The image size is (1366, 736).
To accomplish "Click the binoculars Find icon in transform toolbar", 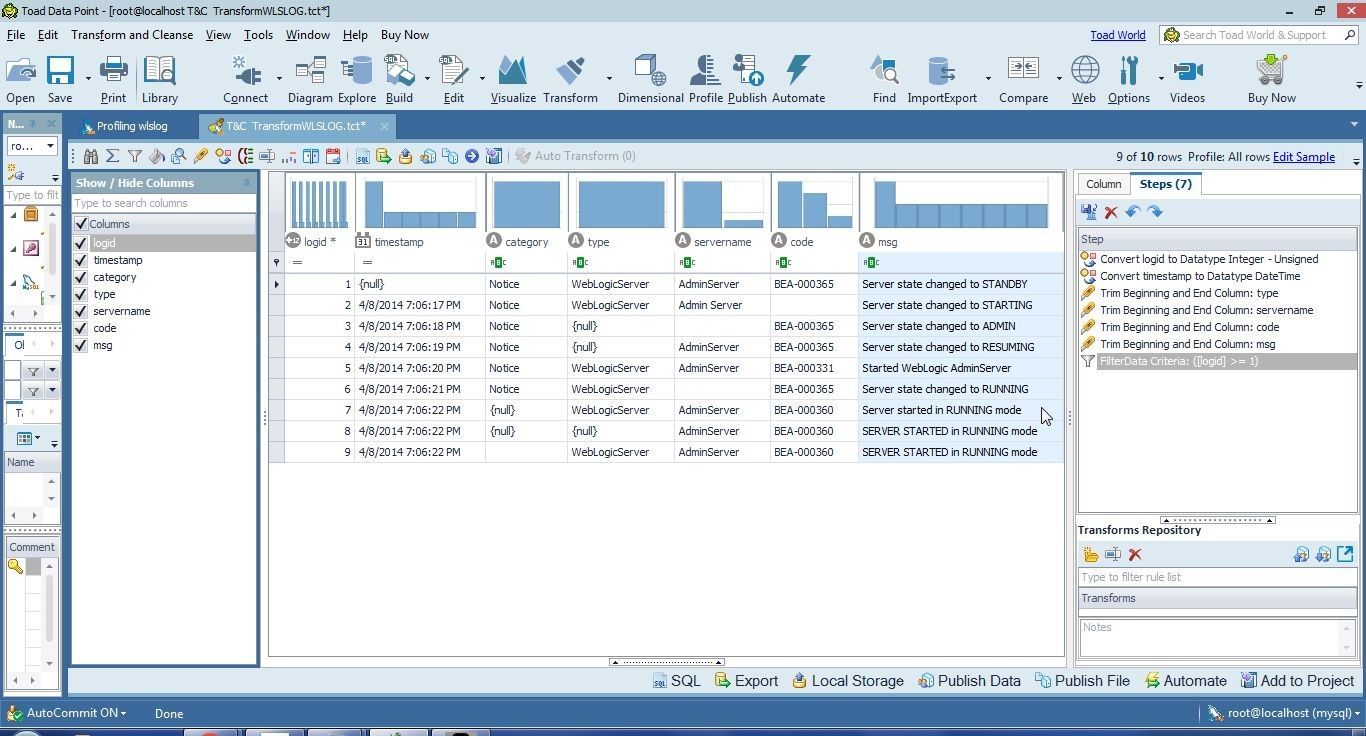I will [x=91, y=156].
